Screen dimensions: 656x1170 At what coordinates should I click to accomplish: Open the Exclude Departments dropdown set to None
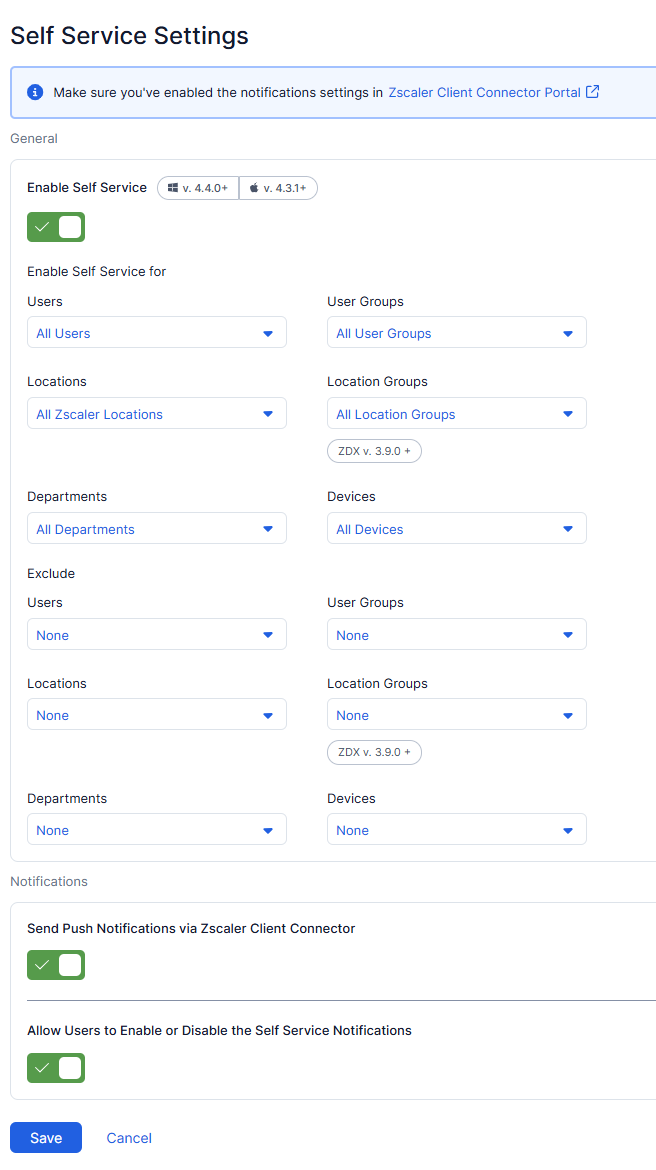click(157, 830)
